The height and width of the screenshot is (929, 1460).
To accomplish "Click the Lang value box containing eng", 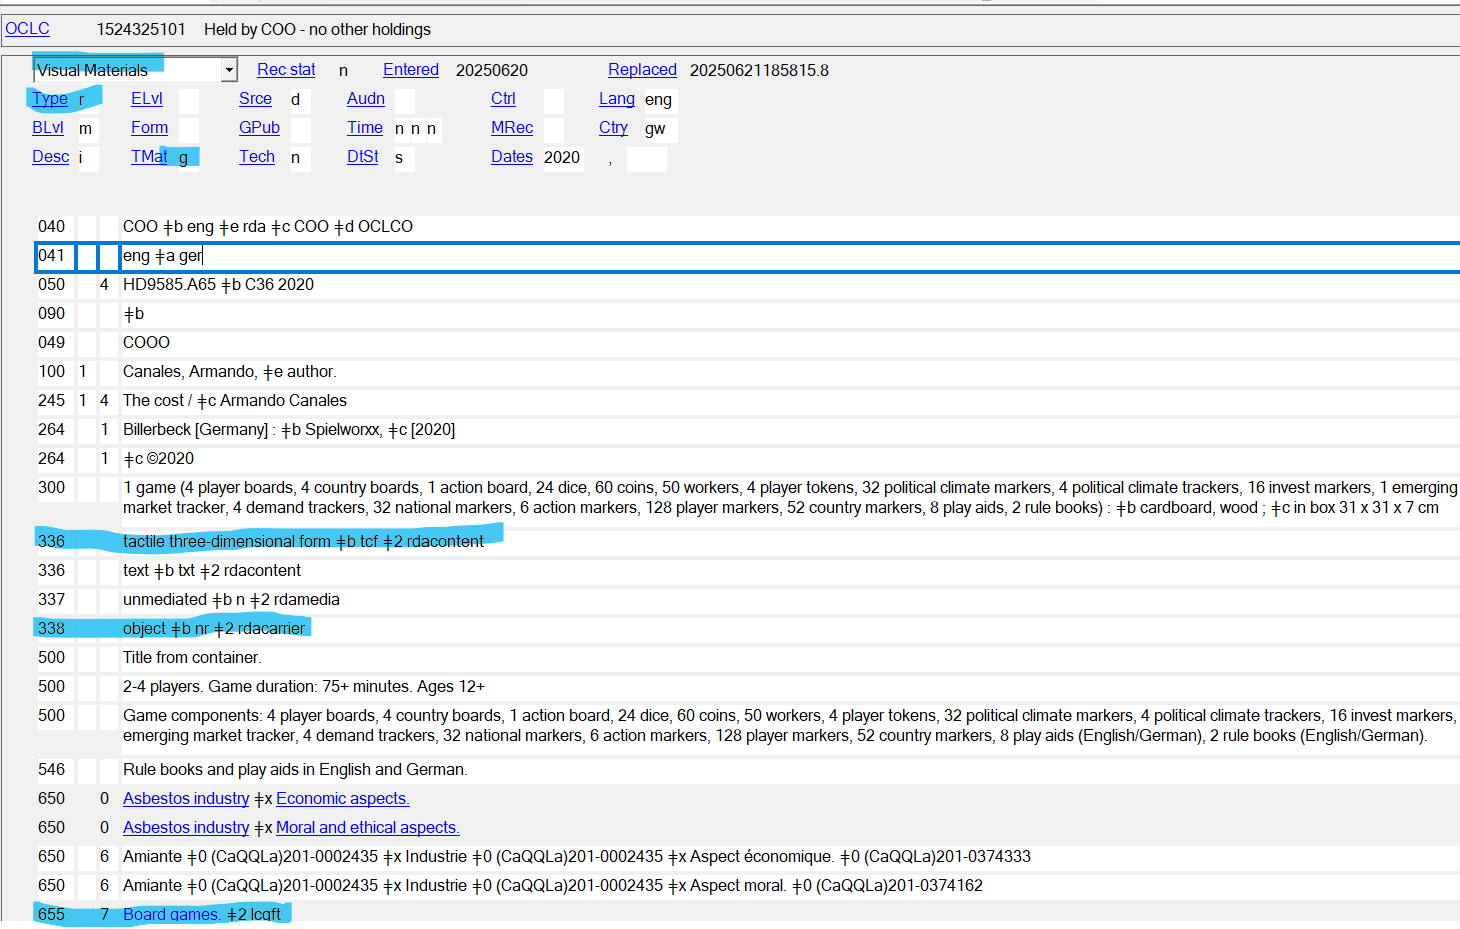I will coord(660,100).
